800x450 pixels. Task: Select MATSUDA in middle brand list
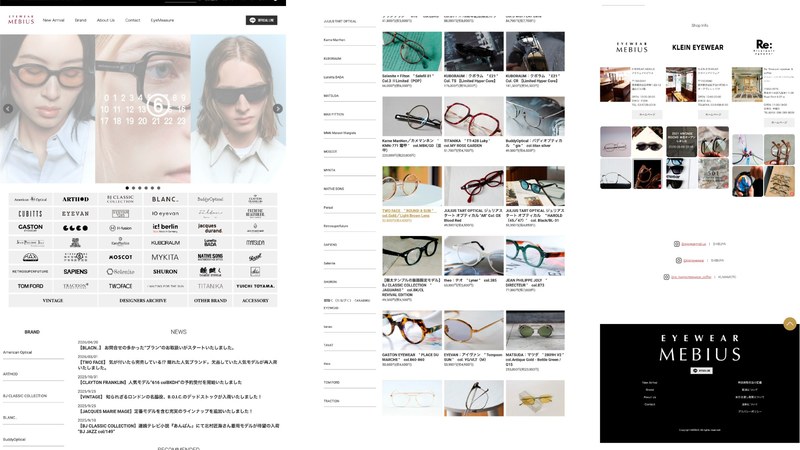pos(331,96)
